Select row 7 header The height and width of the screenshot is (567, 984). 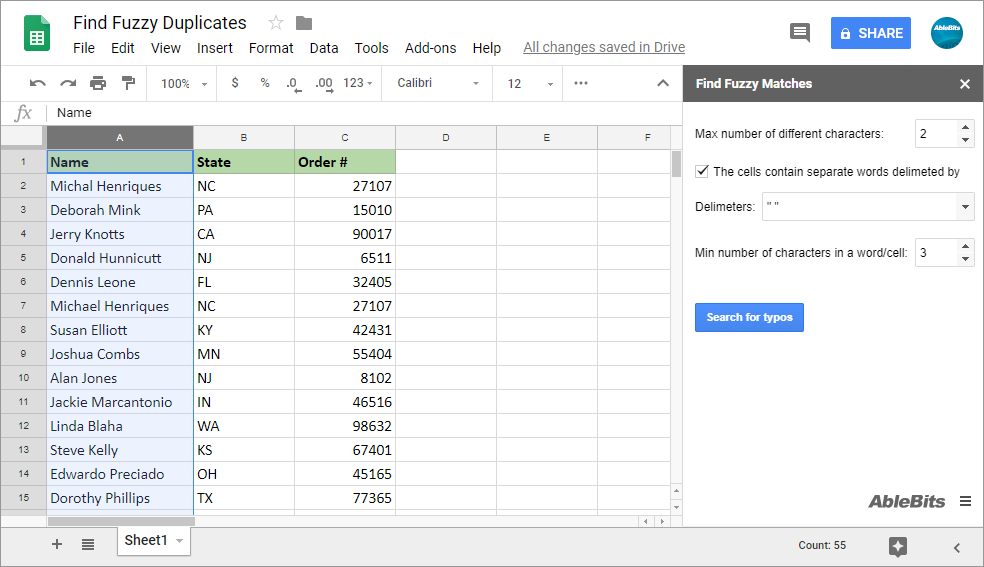(x=23, y=306)
